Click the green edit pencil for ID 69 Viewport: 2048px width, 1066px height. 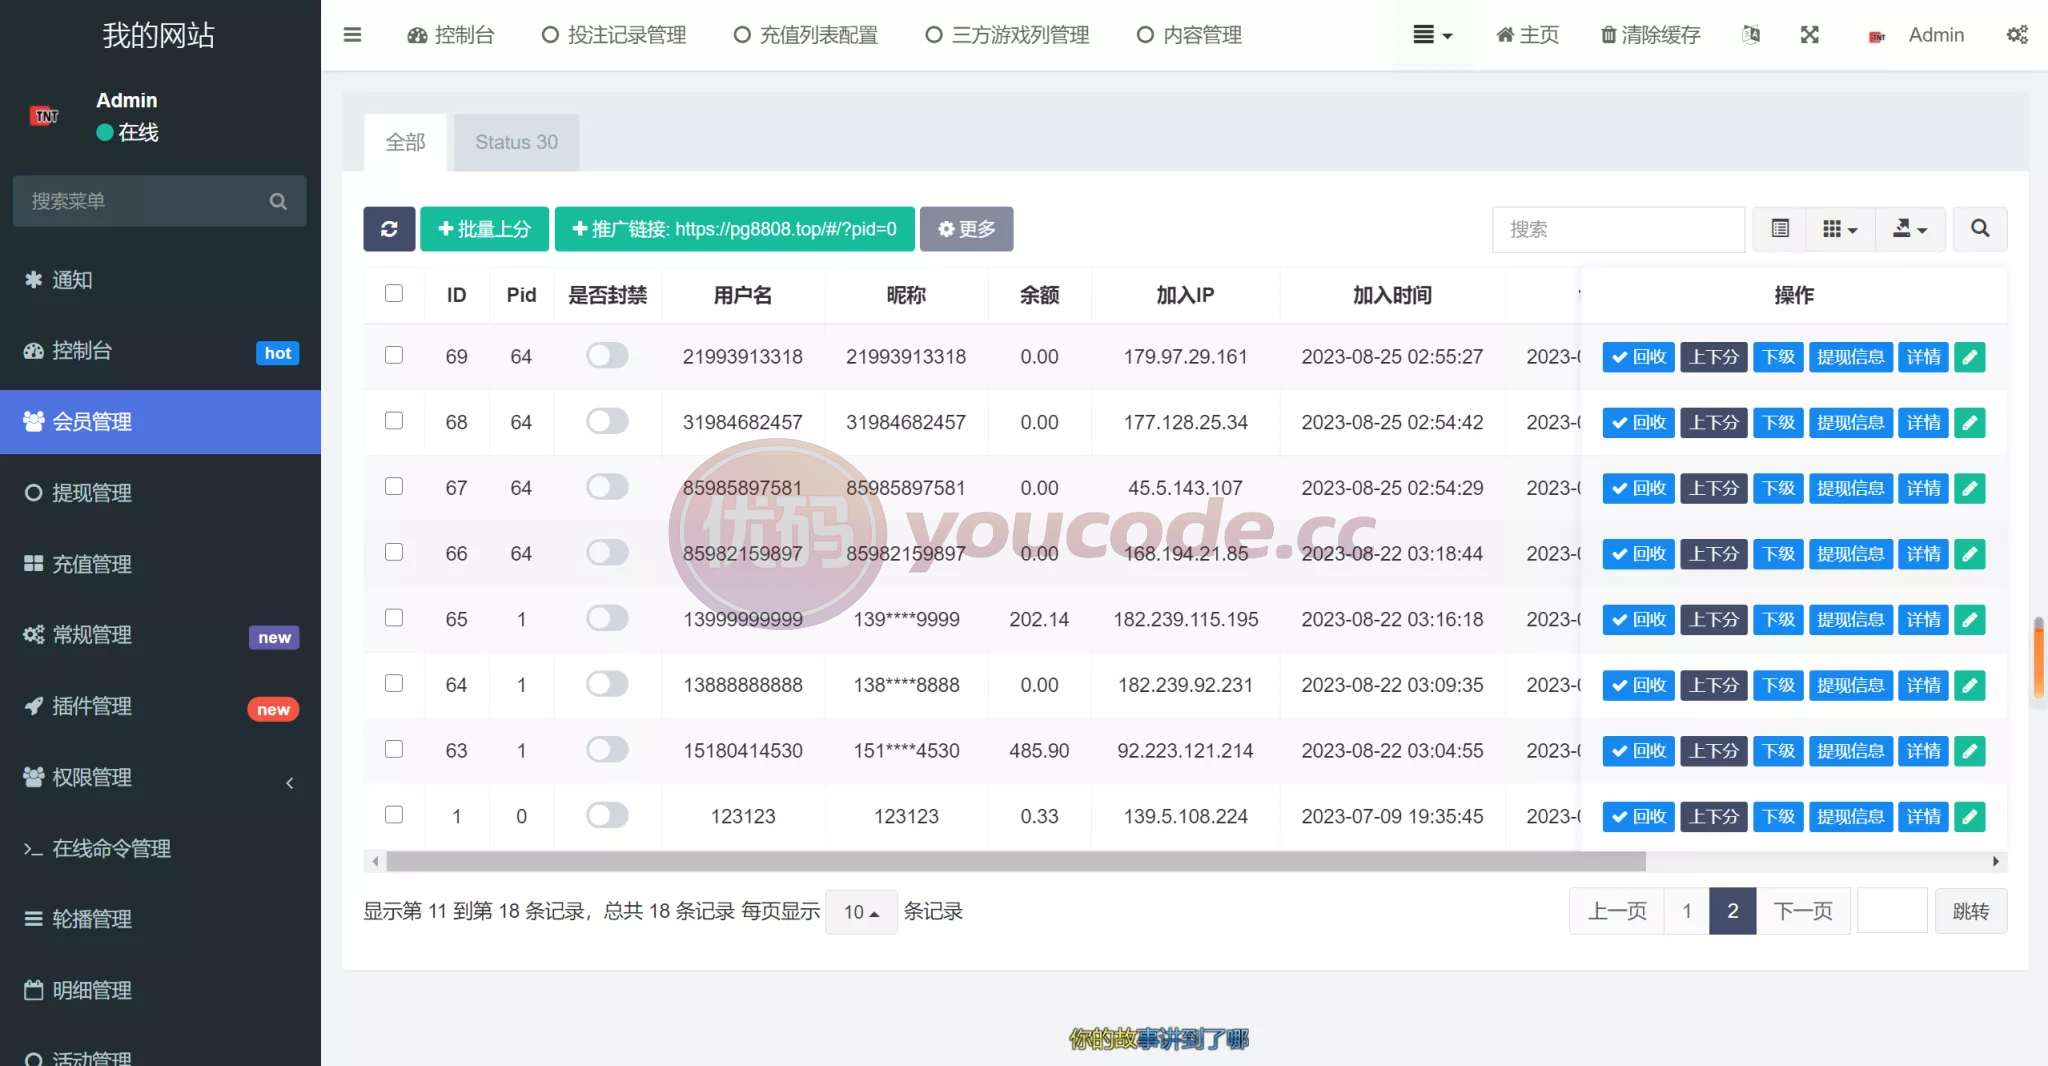(x=1970, y=357)
